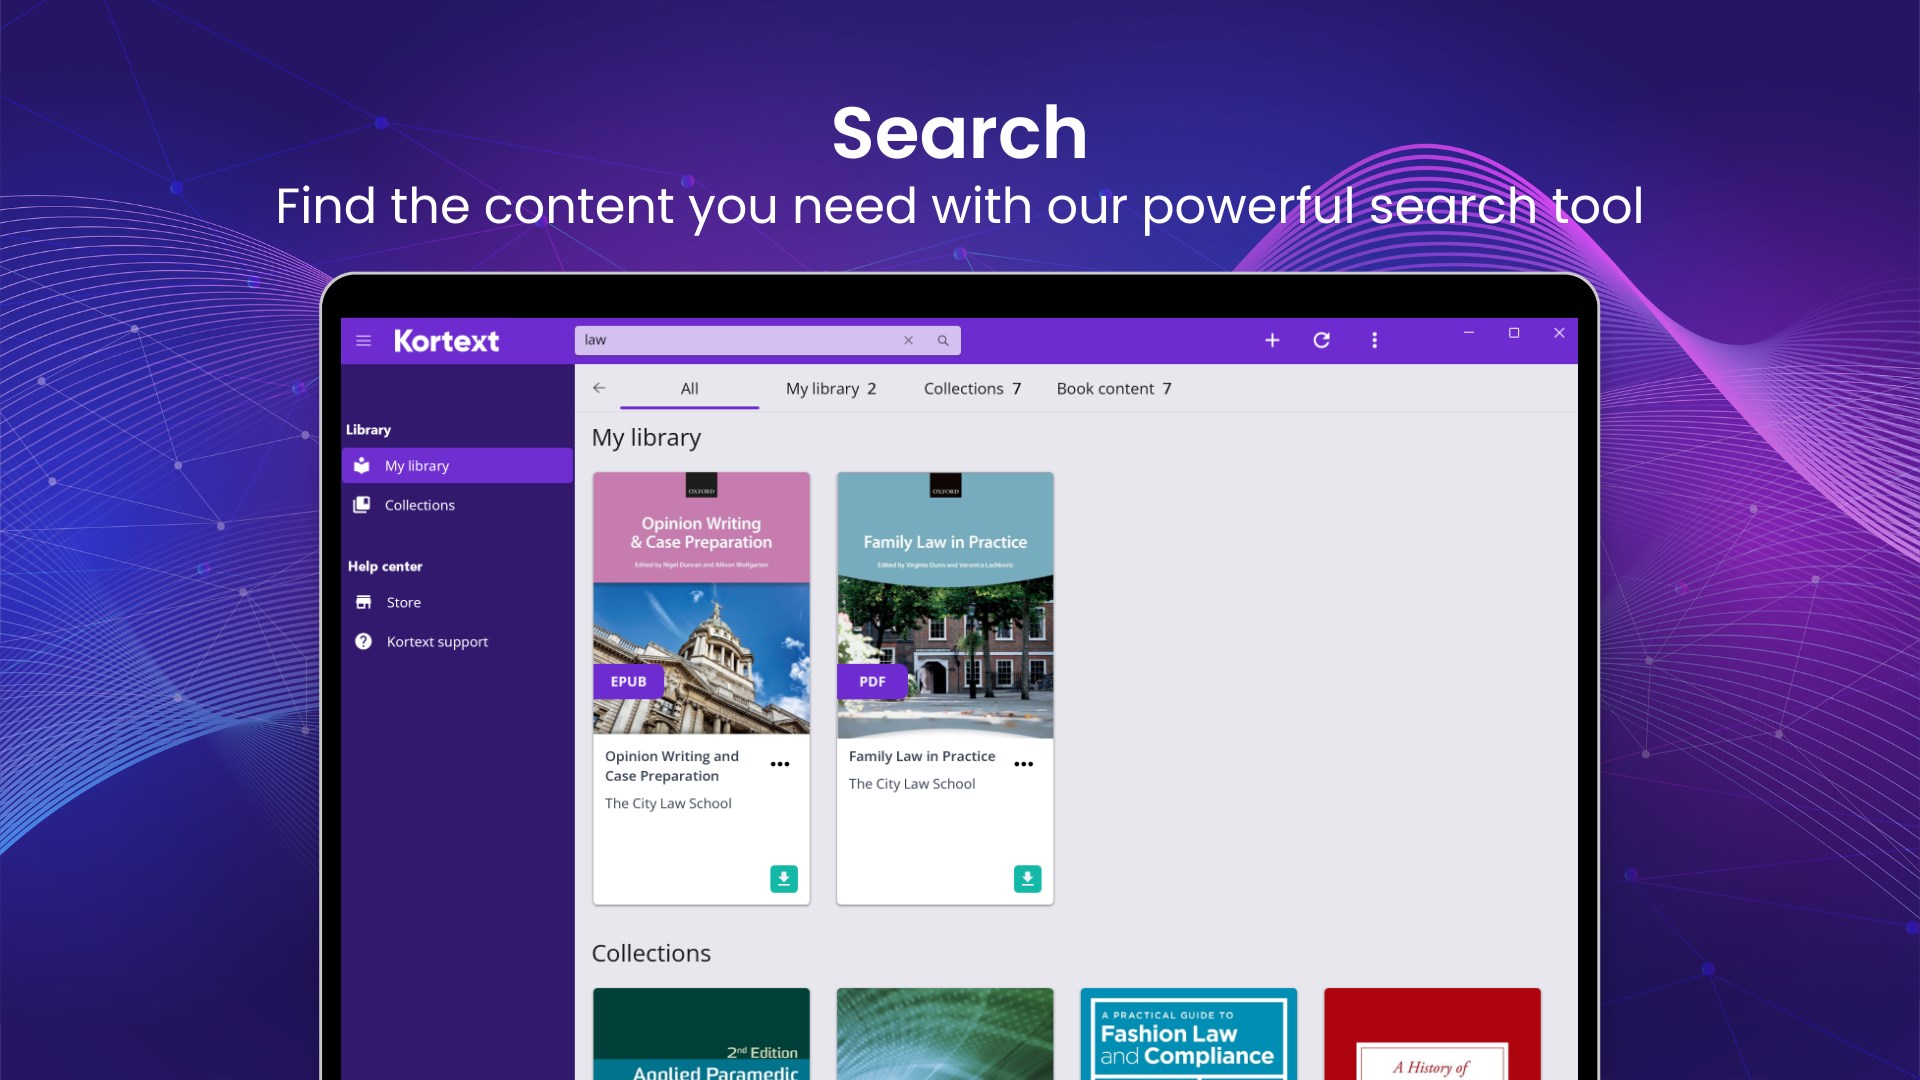Open the Store link in Help center
This screenshot has width=1920, height=1080.
pos(403,602)
